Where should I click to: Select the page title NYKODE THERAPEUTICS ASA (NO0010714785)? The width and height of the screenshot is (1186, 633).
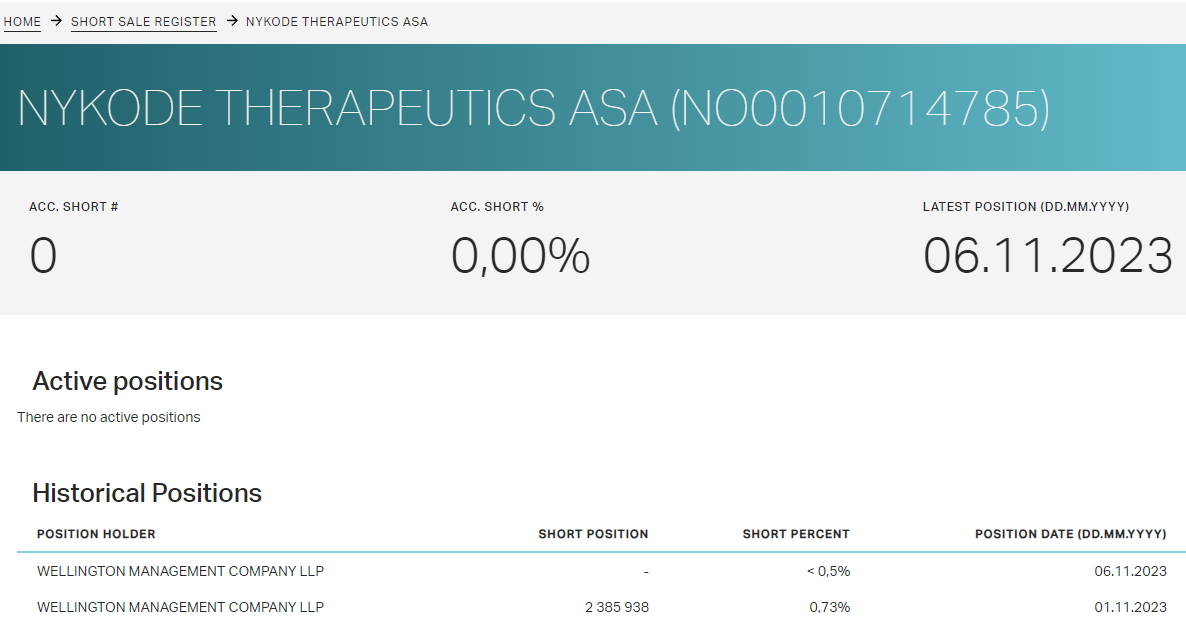[533, 108]
